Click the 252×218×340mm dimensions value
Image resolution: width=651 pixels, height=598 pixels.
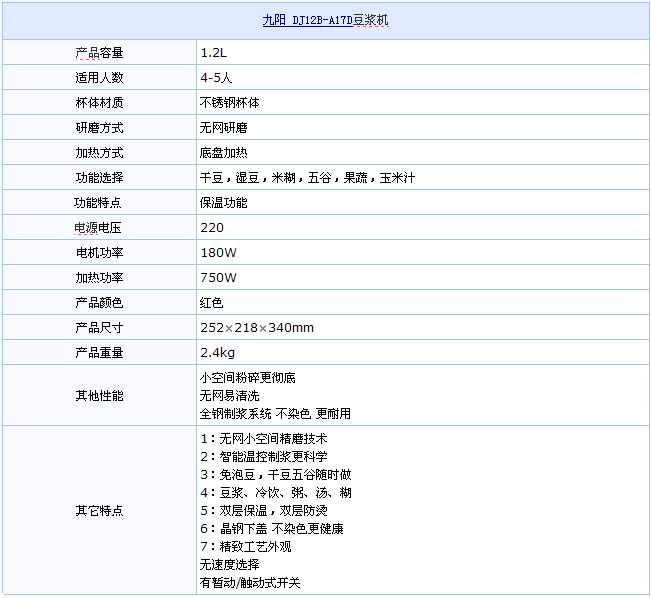click(x=257, y=327)
